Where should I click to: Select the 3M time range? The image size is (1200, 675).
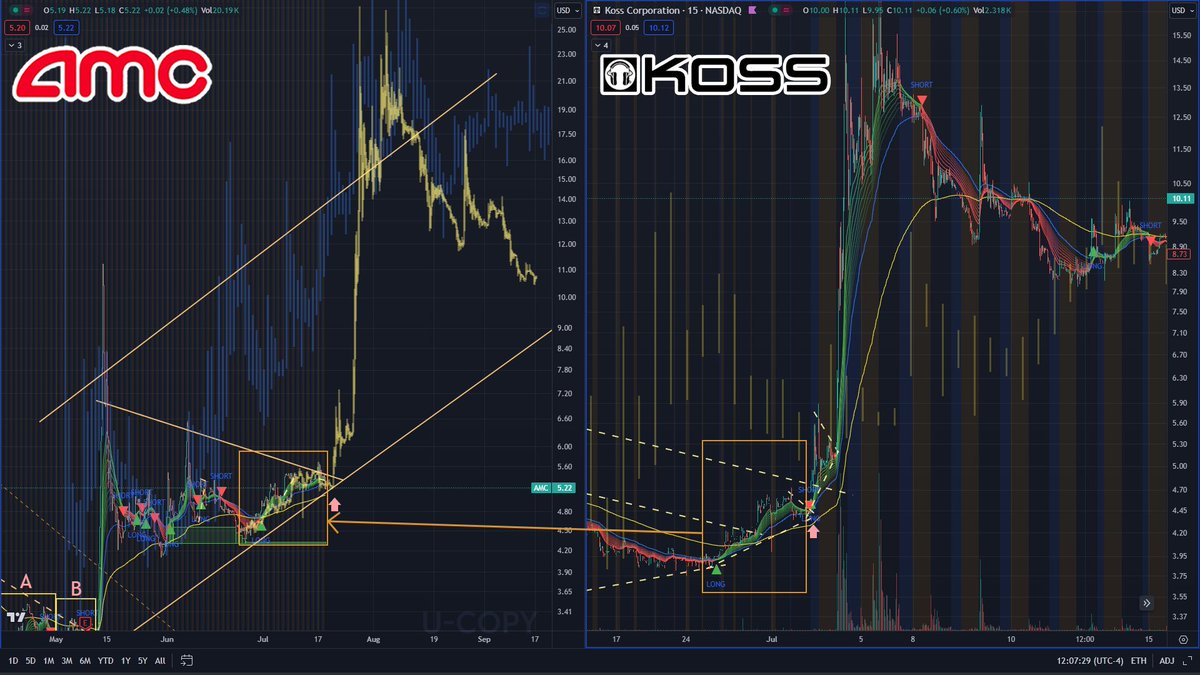click(65, 661)
